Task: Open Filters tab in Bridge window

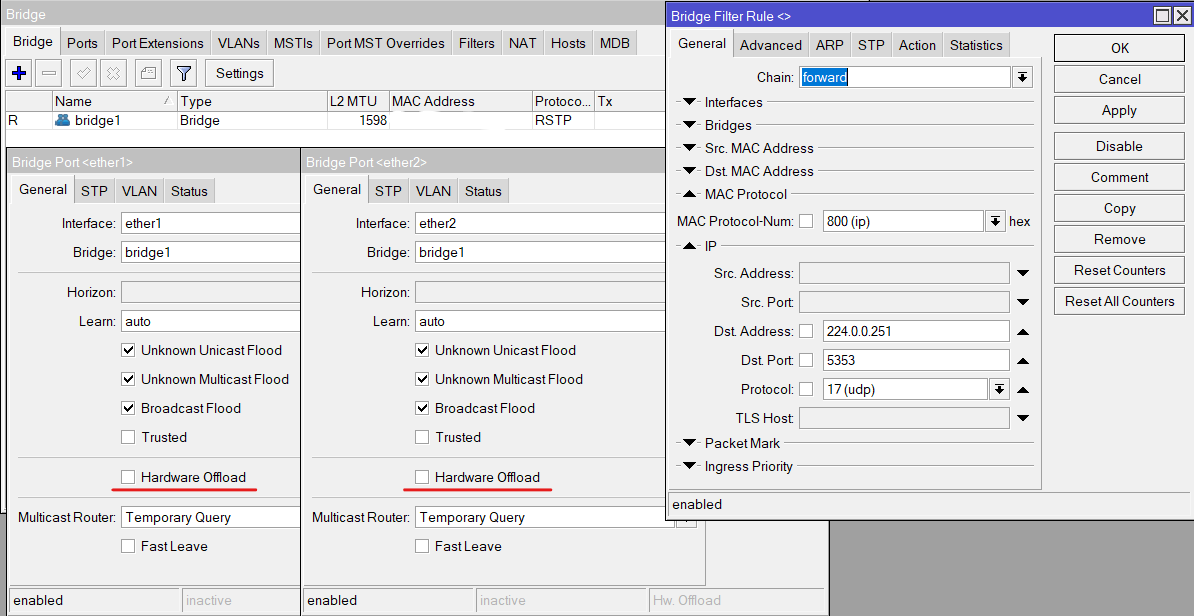Action: (477, 43)
